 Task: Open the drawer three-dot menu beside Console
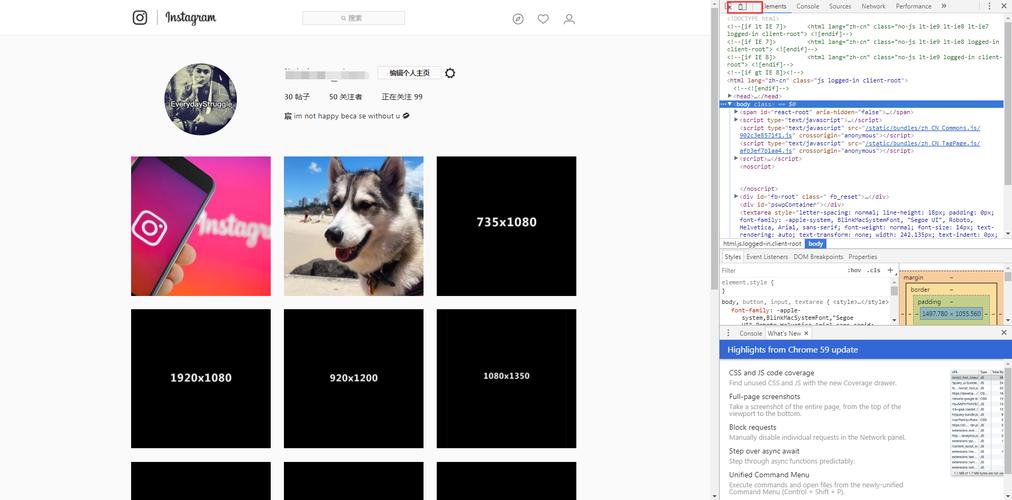pos(728,334)
